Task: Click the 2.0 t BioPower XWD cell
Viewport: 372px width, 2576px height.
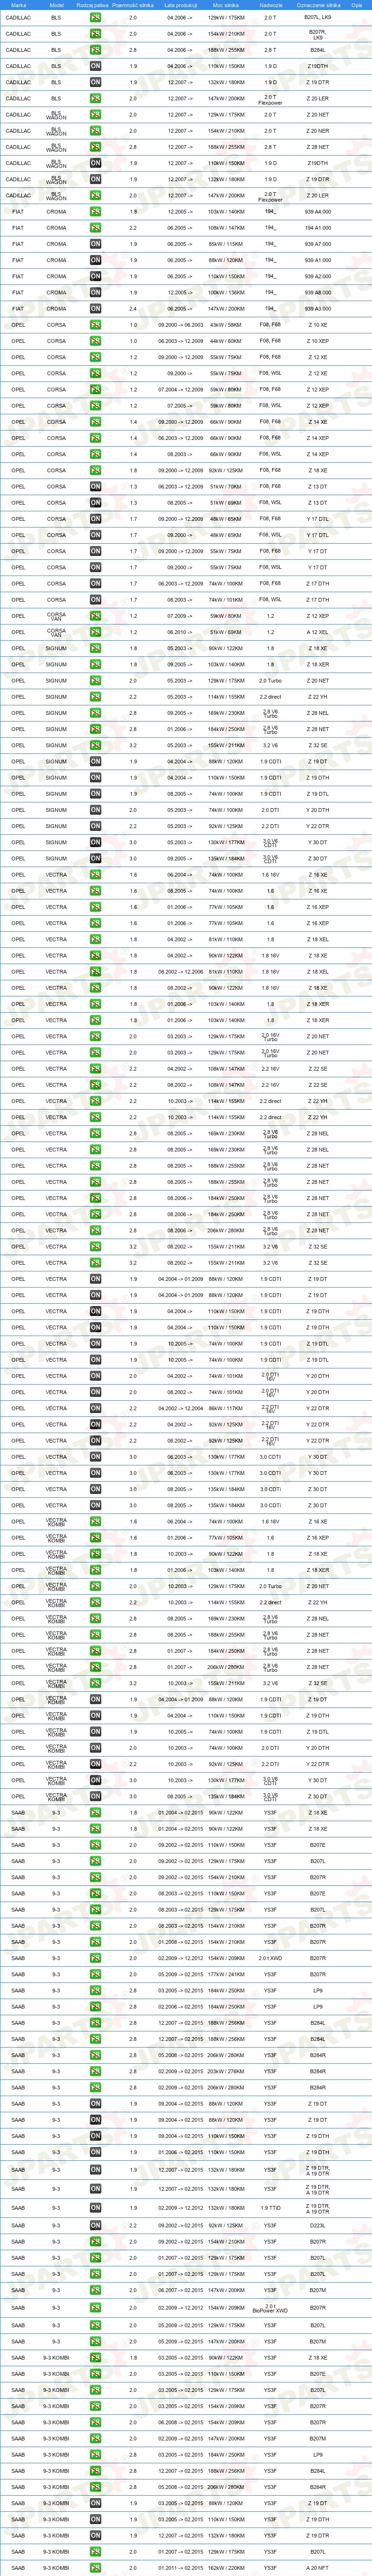Action: click(x=270, y=2308)
